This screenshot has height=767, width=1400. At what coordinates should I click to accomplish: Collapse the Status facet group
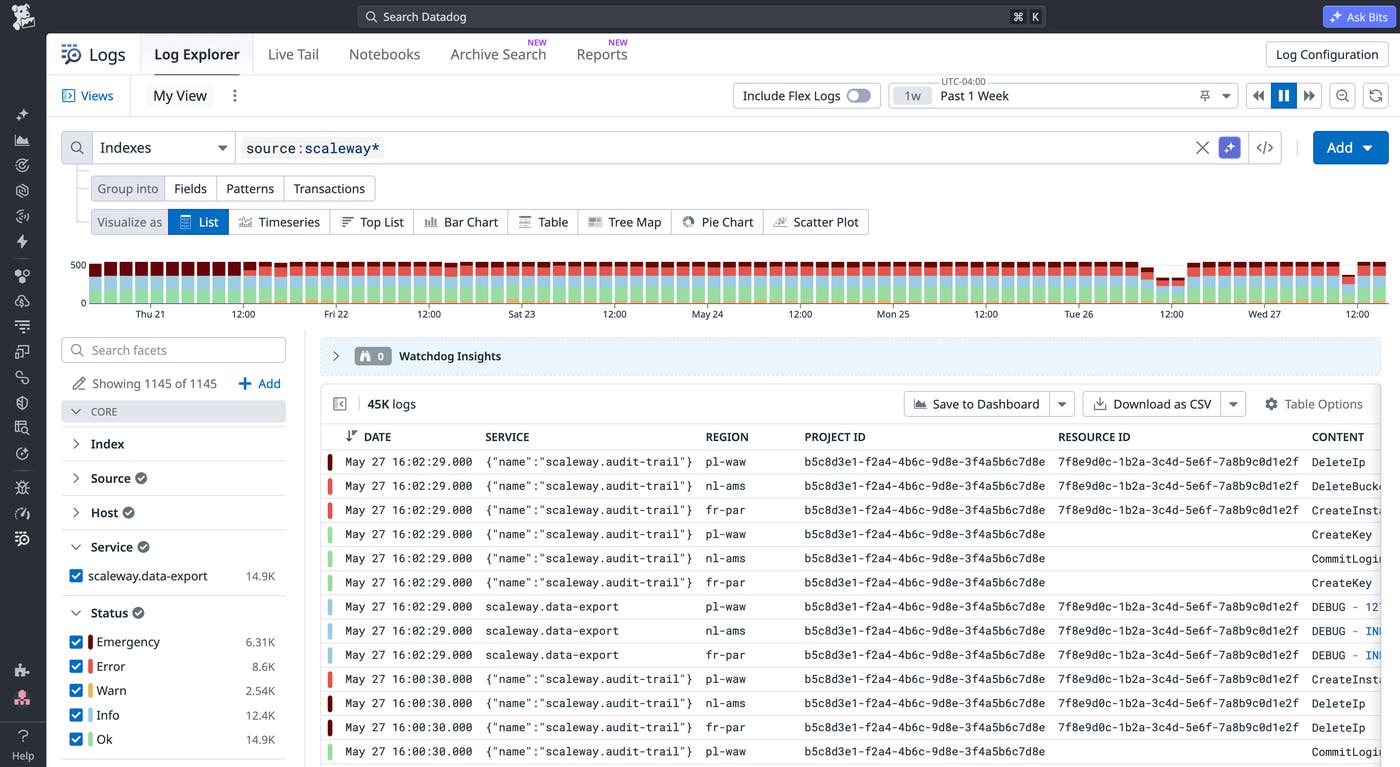pos(76,613)
